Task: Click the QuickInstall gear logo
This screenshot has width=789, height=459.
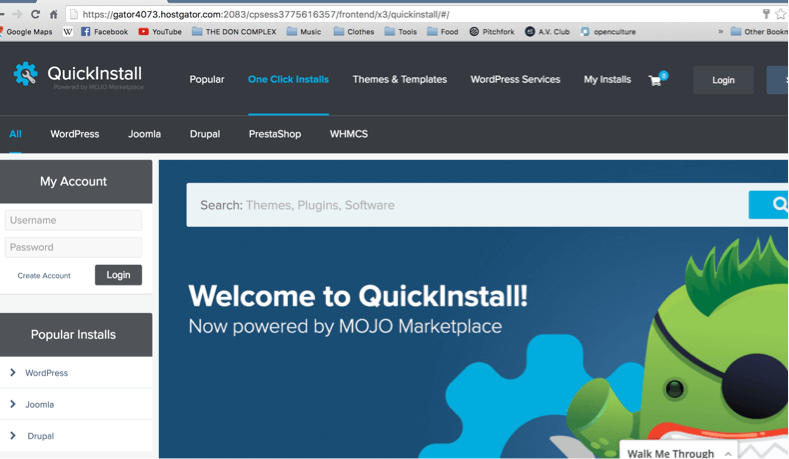Action: tap(25, 74)
